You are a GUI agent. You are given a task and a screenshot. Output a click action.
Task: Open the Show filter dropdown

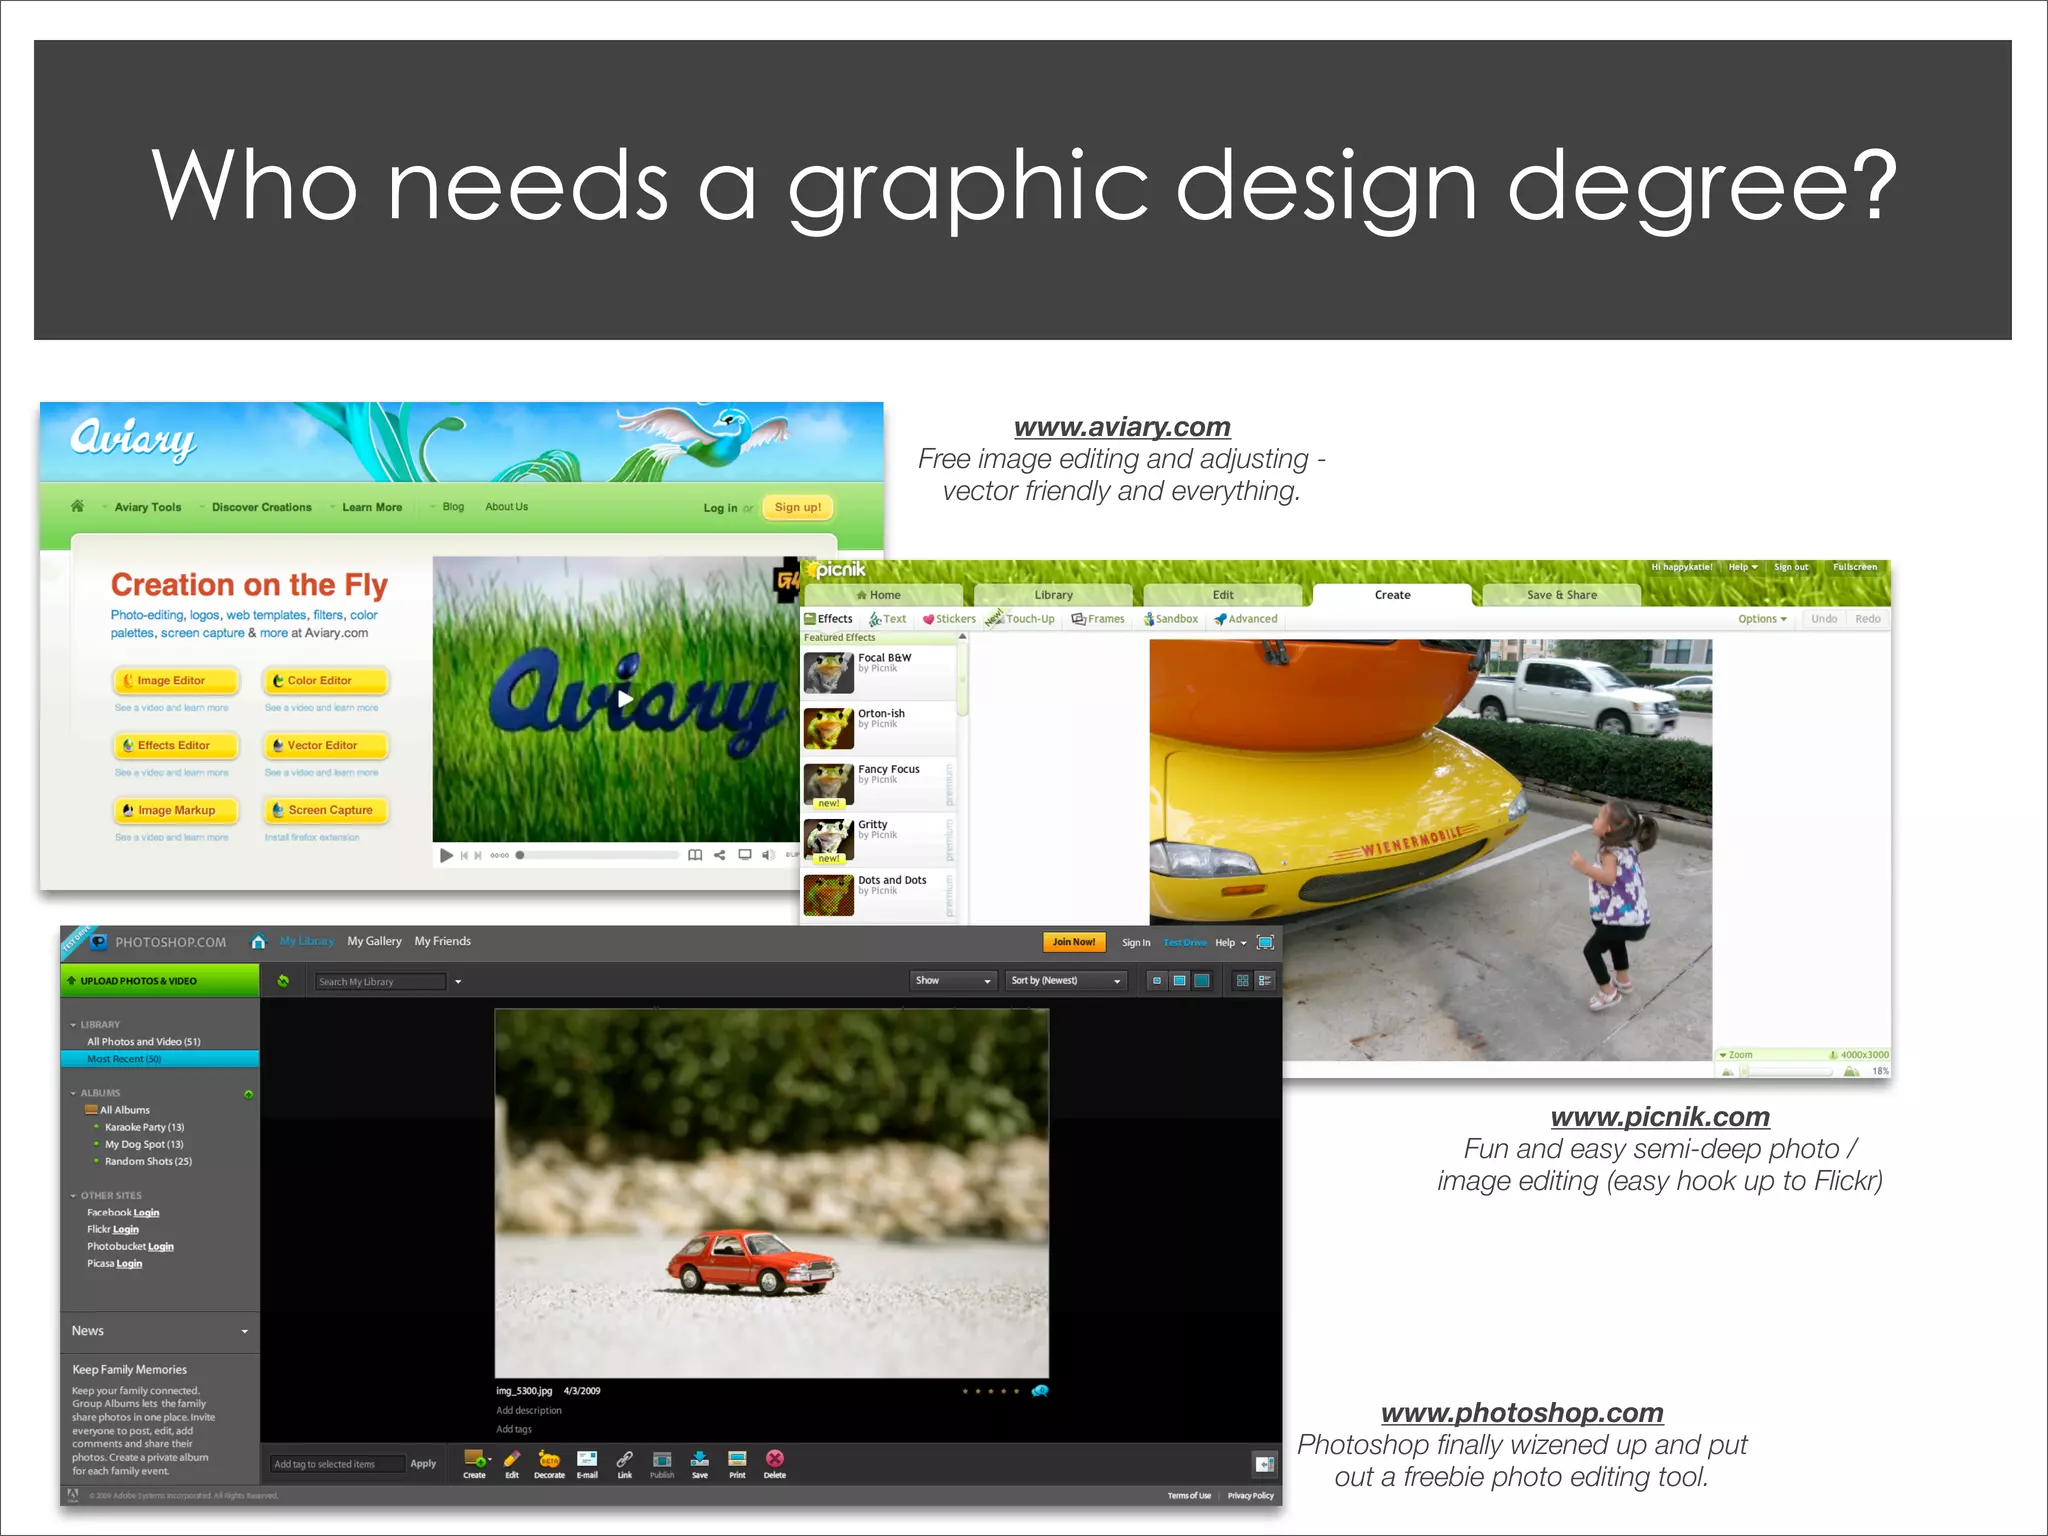tap(953, 981)
